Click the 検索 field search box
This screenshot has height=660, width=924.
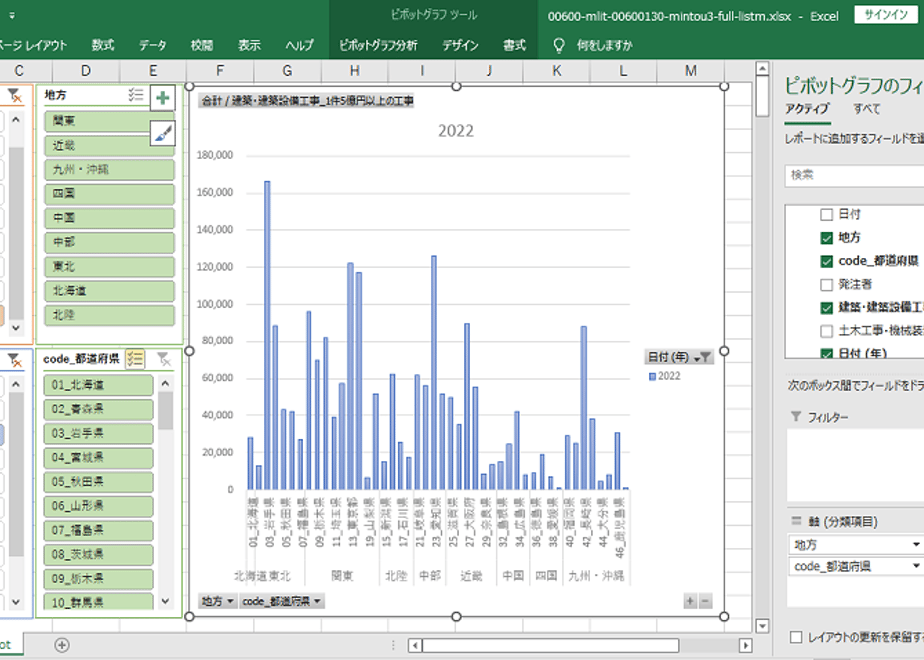coord(854,175)
